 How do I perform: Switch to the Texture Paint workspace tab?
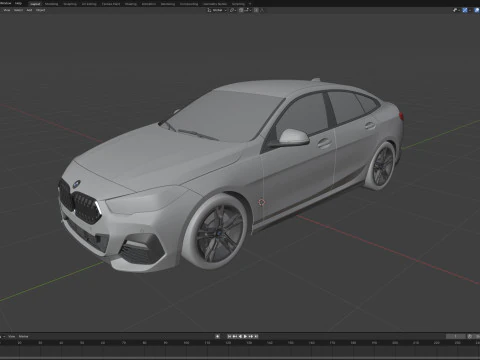click(111, 4)
